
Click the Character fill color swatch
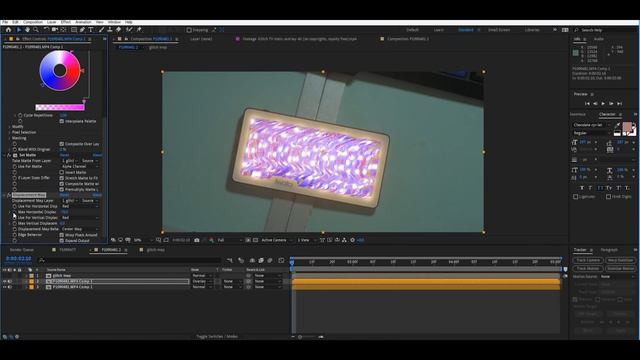627,127
